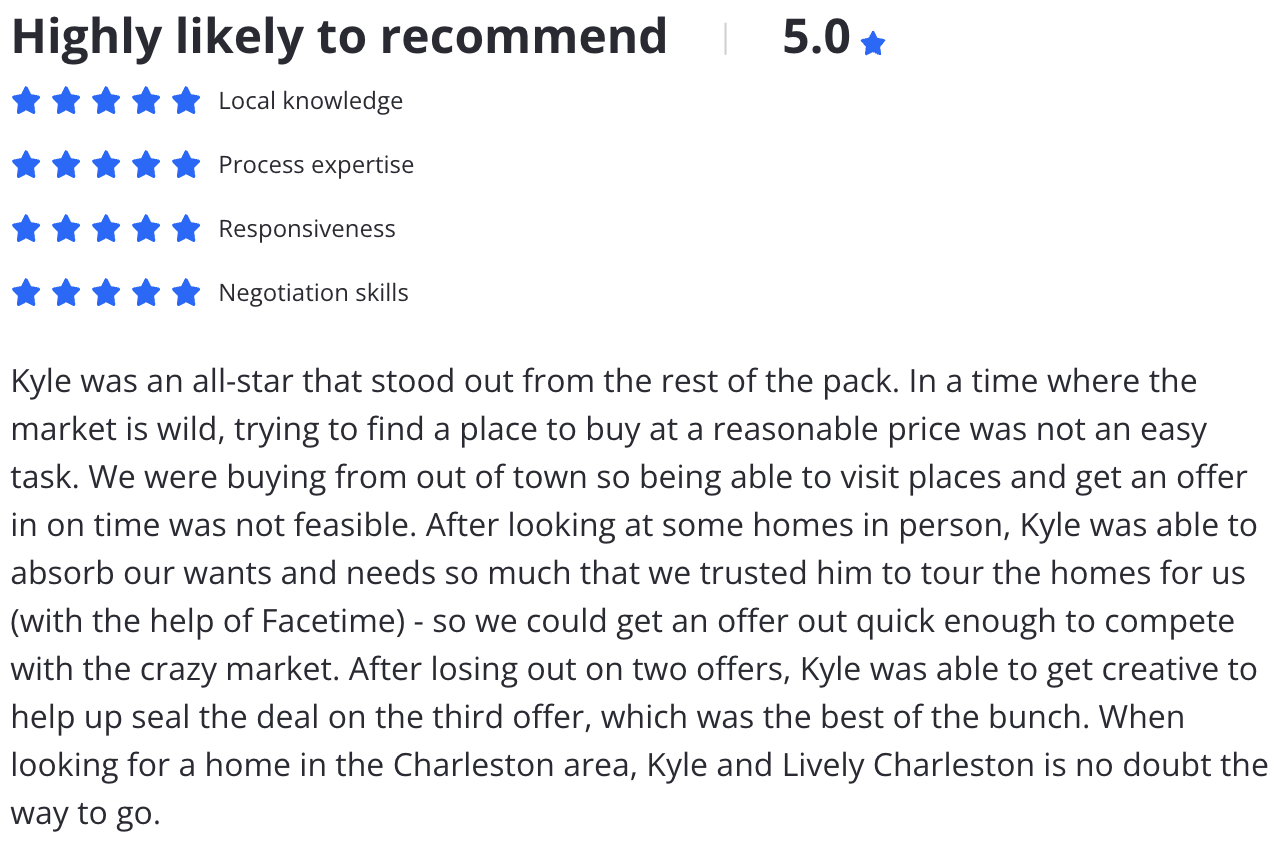Click the third star of Process expertise
Screen dimensions: 1283x842
coord(106,165)
